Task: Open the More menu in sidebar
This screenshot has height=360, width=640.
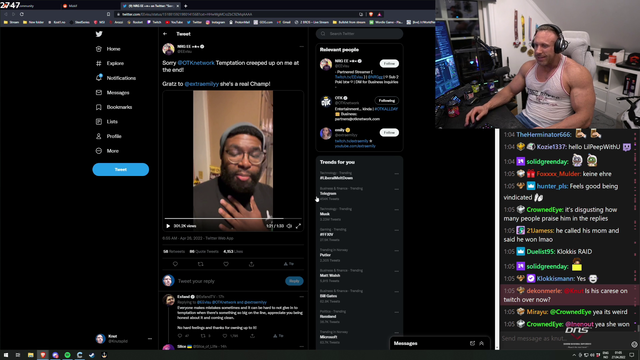Action: pyautogui.click(x=107, y=151)
